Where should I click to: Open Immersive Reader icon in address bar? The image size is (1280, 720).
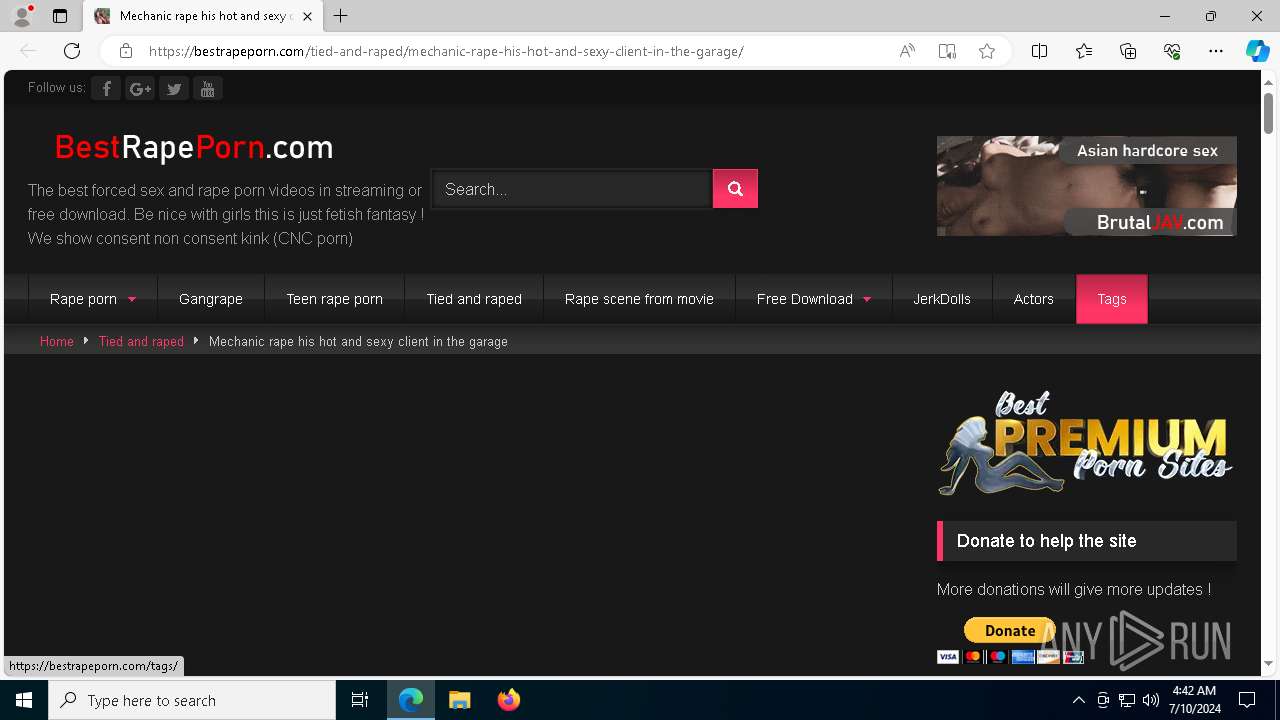coord(947,51)
